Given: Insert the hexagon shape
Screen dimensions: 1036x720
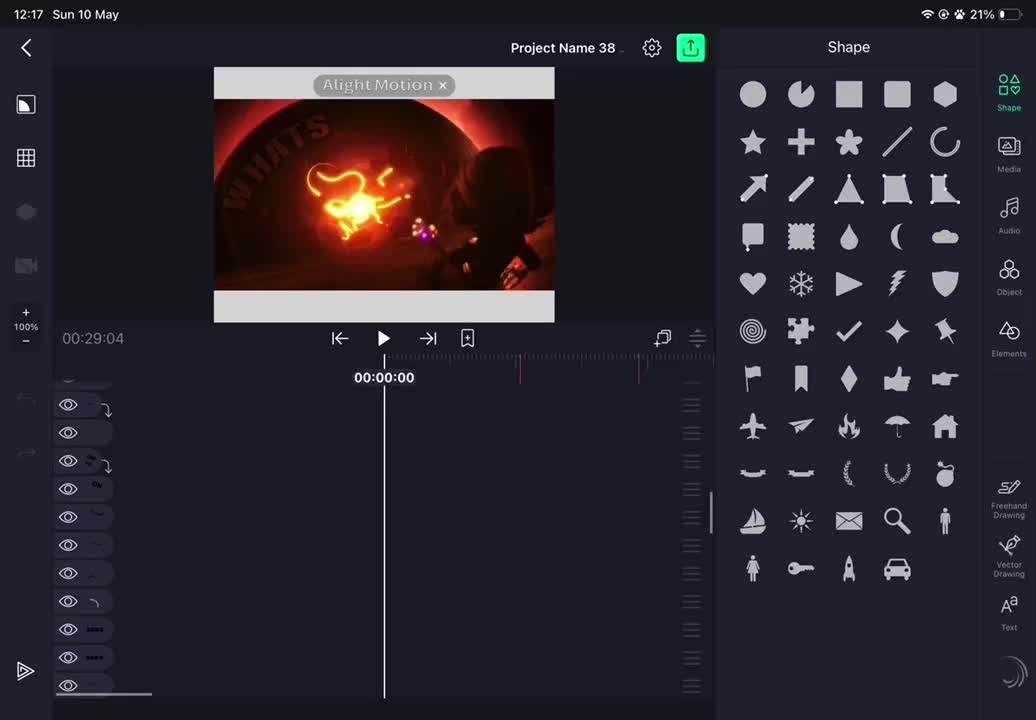Looking at the screenshot, I should click(x=945, y=94).
